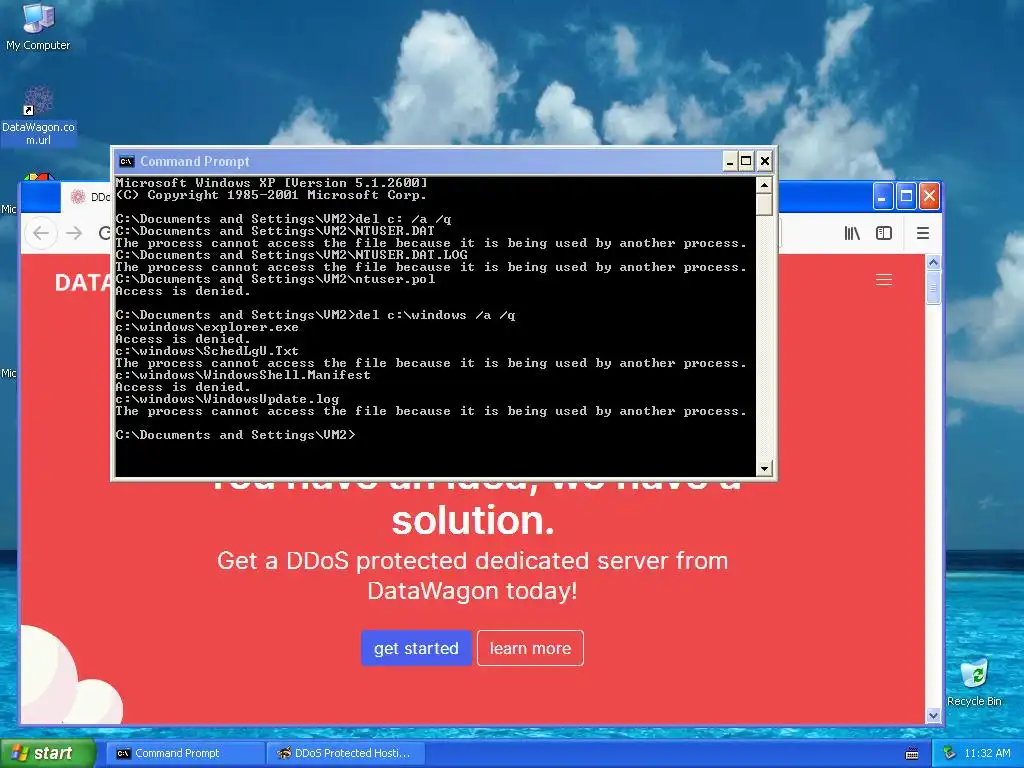Viewport: 1024px width, 768px height.
Task: Click the Start button
Action: [46, 753]
